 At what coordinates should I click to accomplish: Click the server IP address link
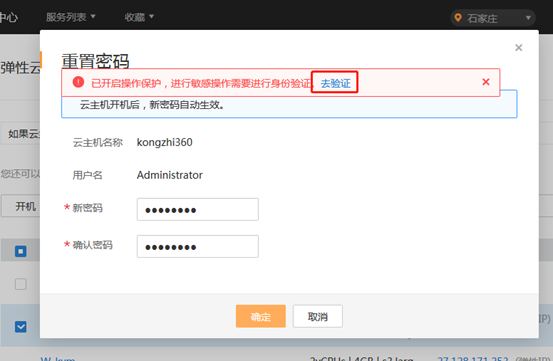pyautogui.click(x=473, y=359)
